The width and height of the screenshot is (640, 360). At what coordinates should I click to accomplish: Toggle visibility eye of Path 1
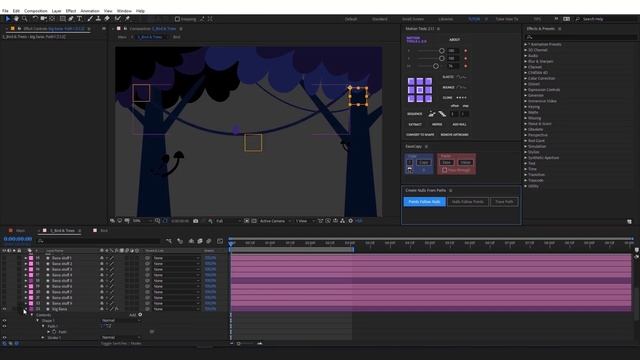click(4, 326)
